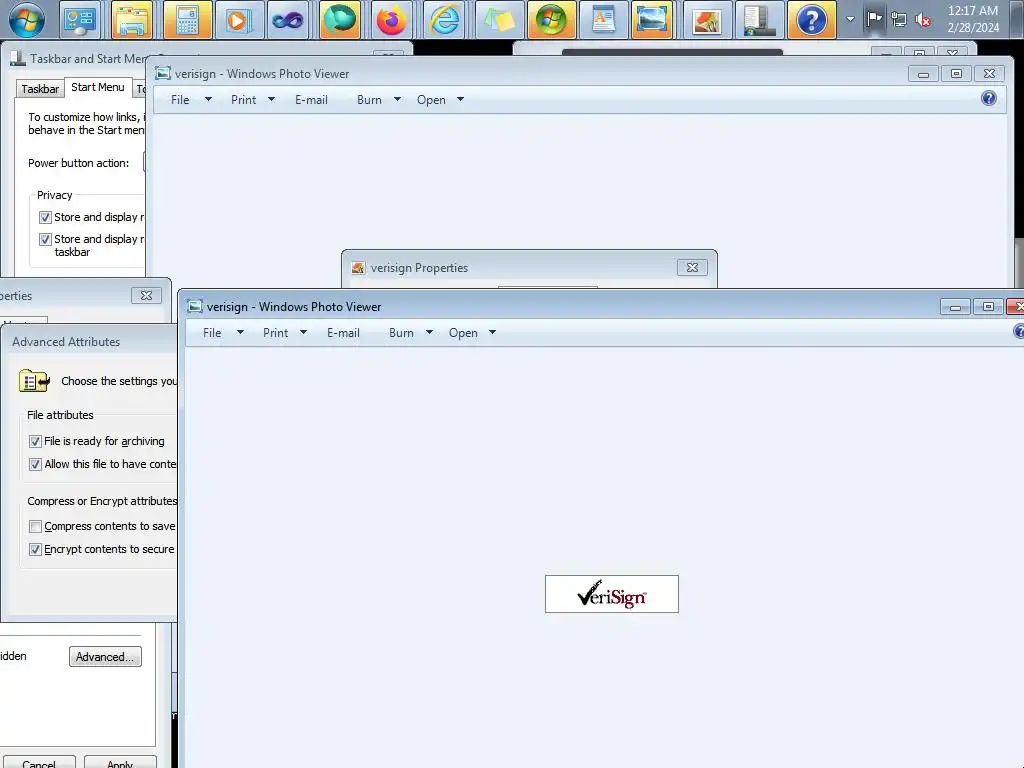Viewport: 1024px width, 768px height.
Task: Switch to Photo Viewer taskbar icon
Action: (652, 20)
